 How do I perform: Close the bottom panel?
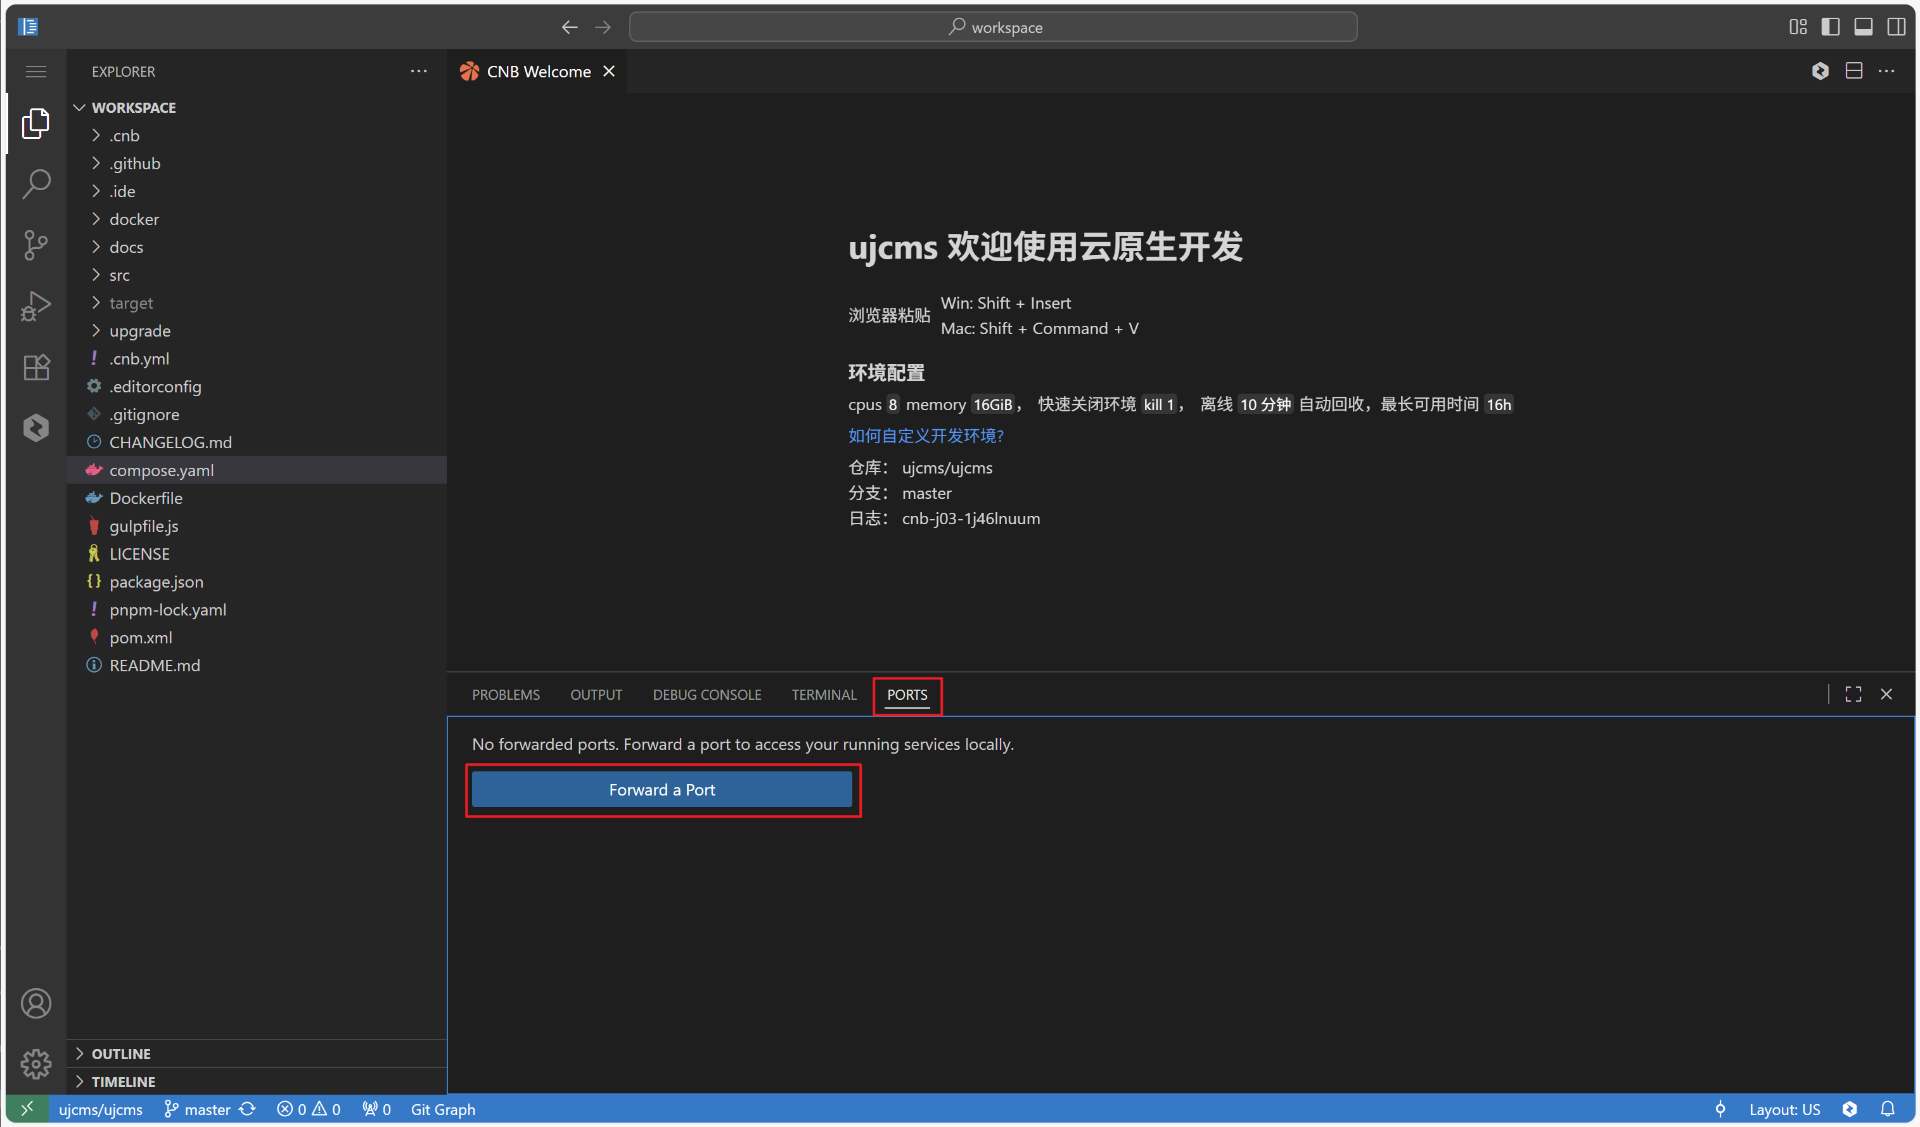click(x=1887, y=694)
